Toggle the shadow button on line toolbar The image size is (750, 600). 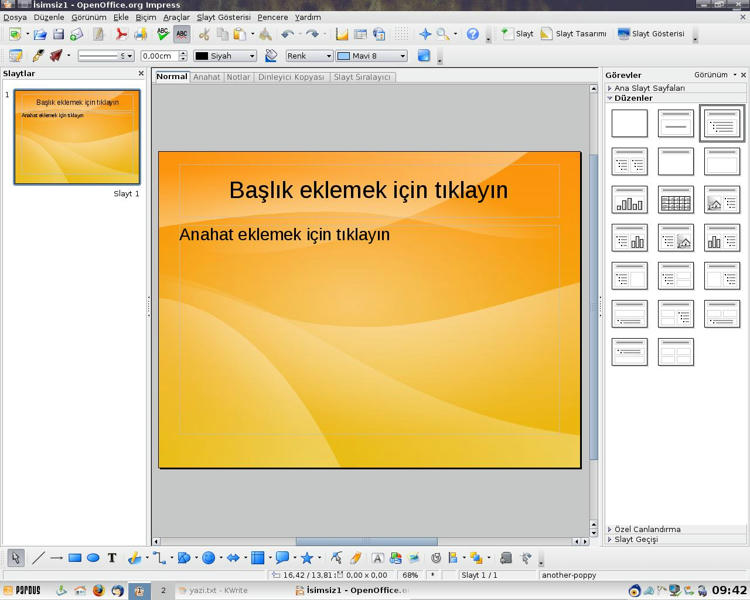tap(424, 56)
